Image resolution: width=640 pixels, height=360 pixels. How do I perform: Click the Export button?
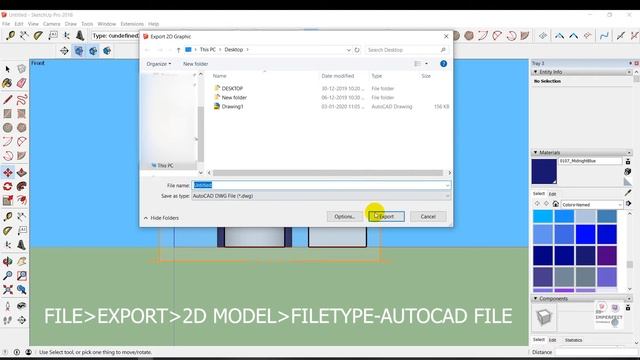click(x=387, y=216)
